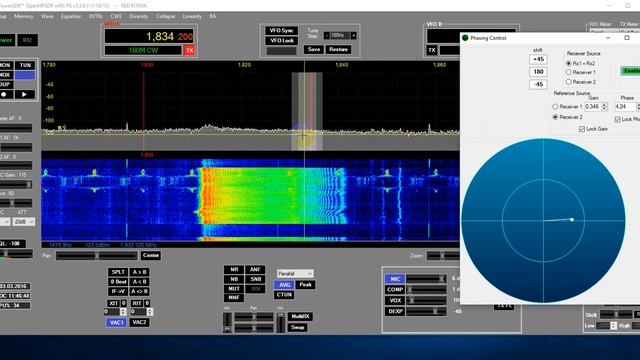Toggle the NB noise blanker button
This screenshot has height=360, width=640.
tap(234, 279)
